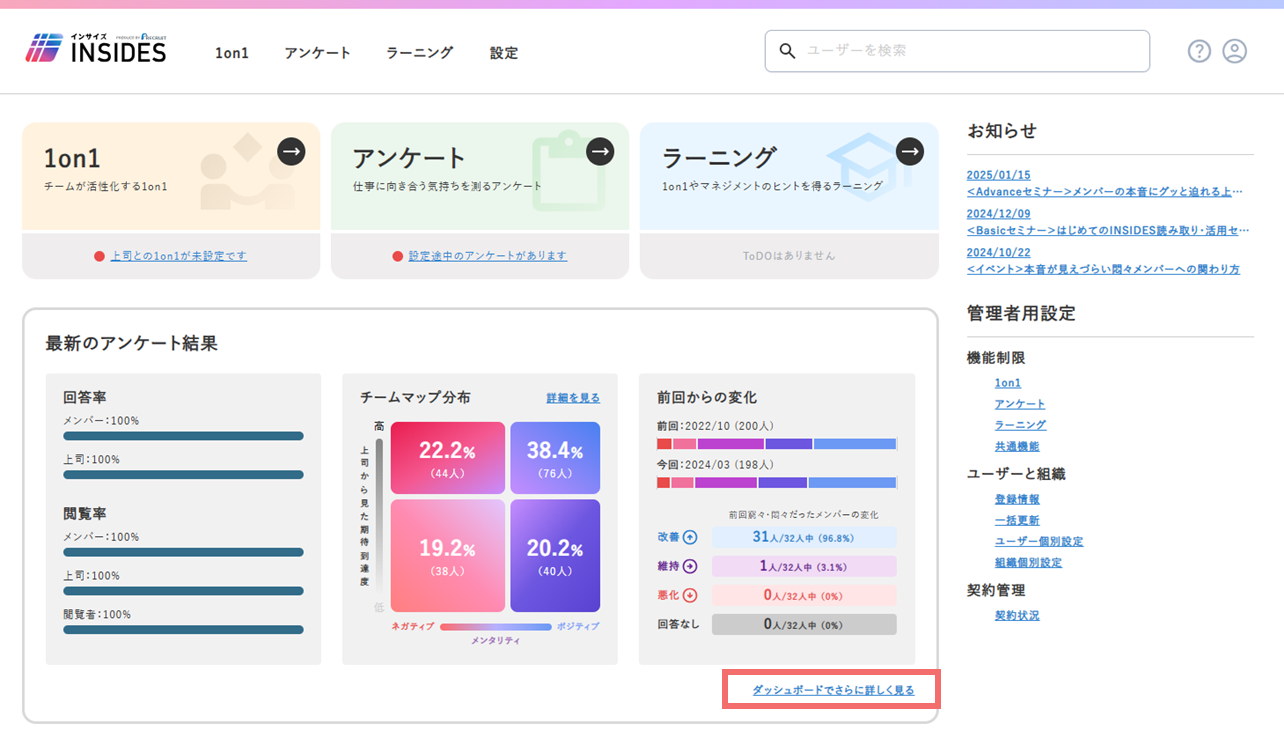
Task: Click the 前回:2022/10 distribution color bar
Action: 777,443
